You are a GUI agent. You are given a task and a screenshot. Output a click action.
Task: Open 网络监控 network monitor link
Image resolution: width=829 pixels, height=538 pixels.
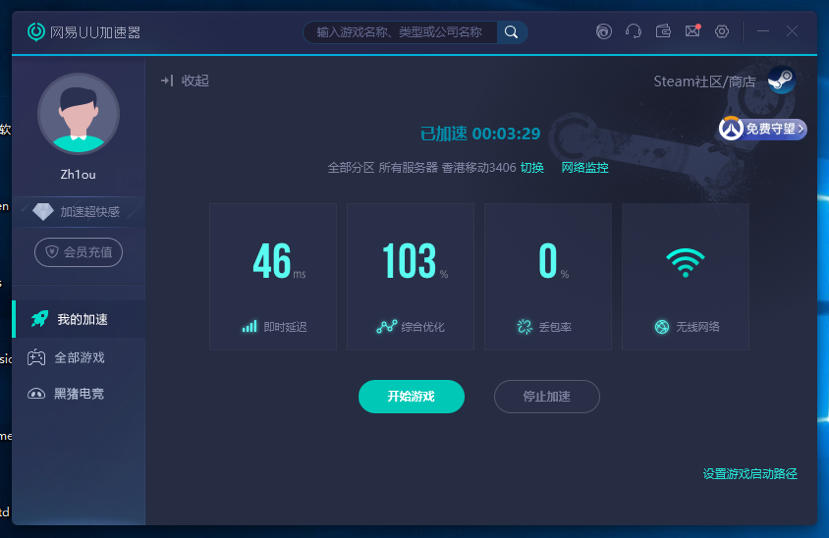pos(585,168)
